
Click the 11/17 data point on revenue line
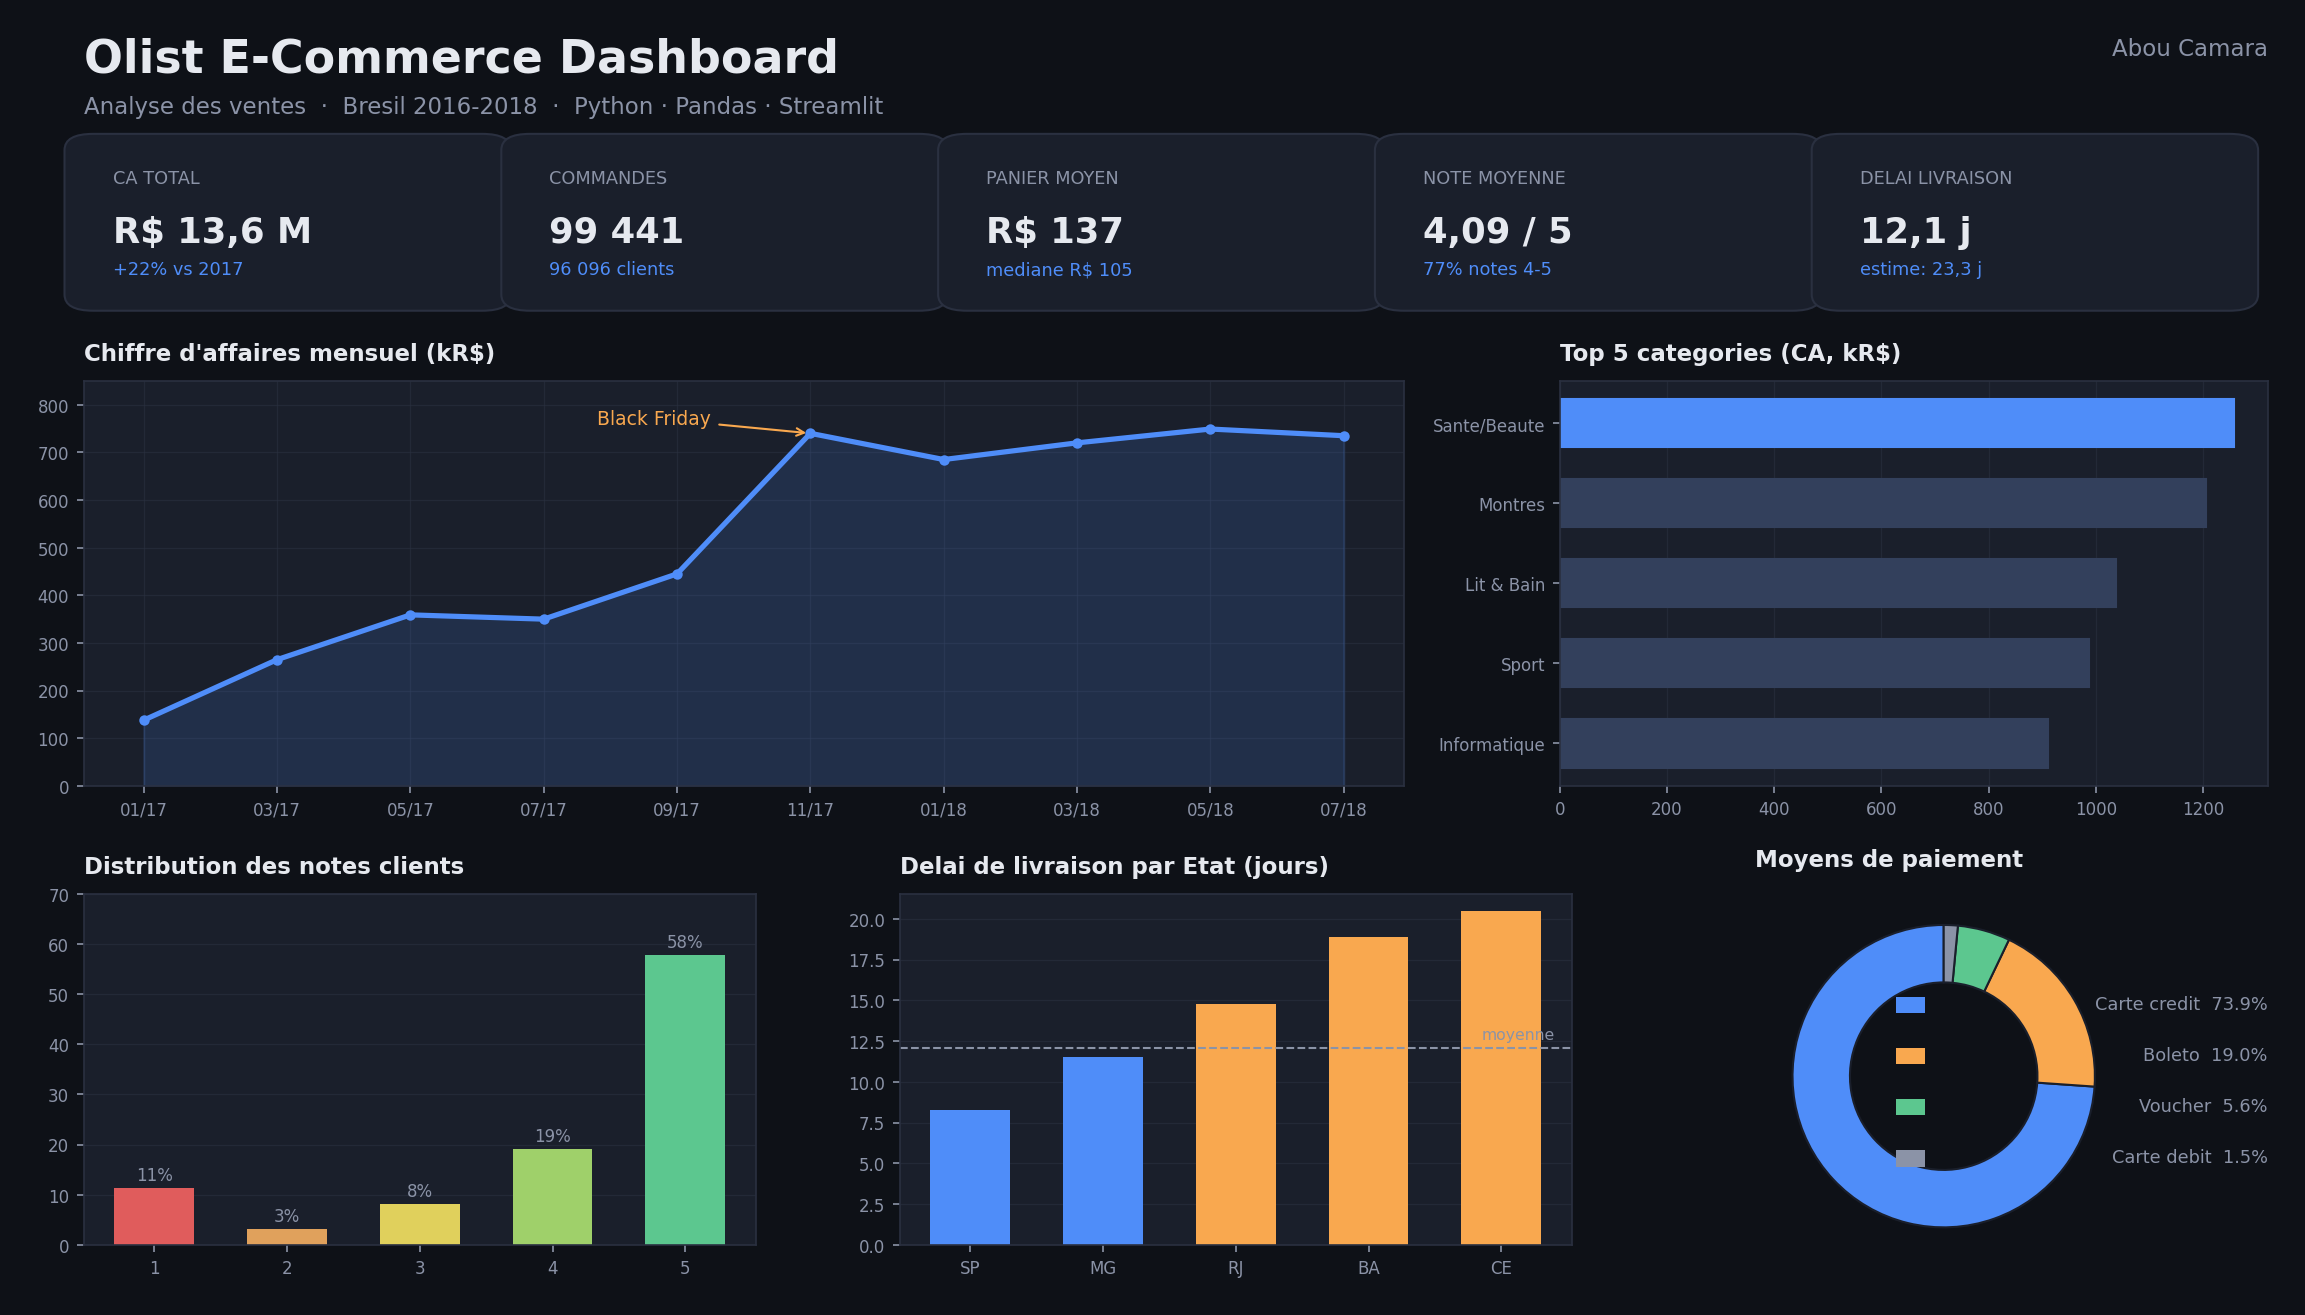(x=810, y=433)
